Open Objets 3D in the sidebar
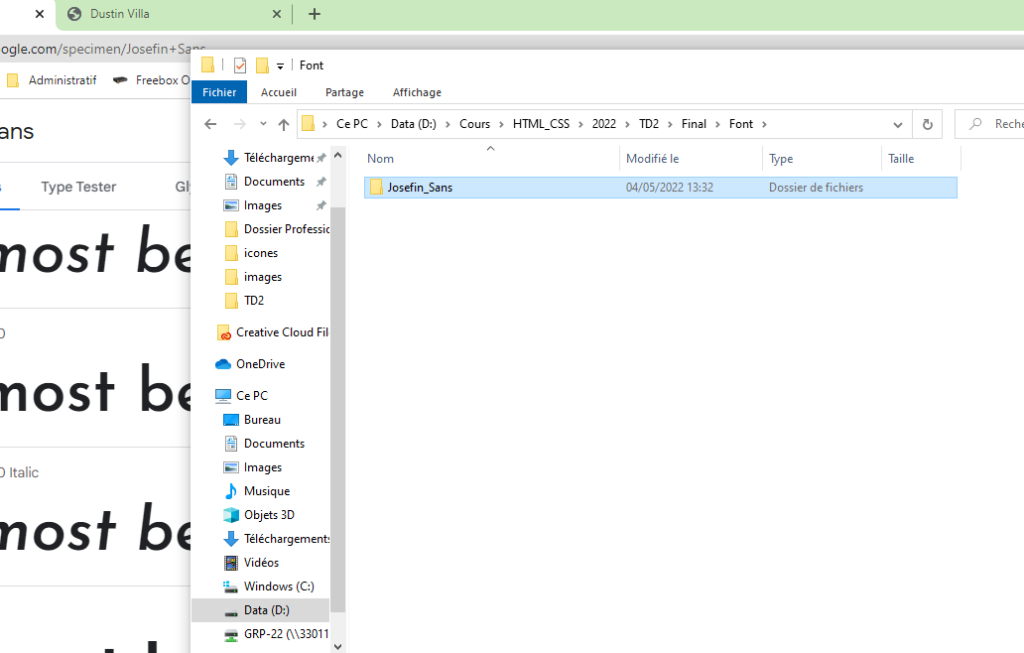This screenshot has height=653, width=1024. pos(268,515)
